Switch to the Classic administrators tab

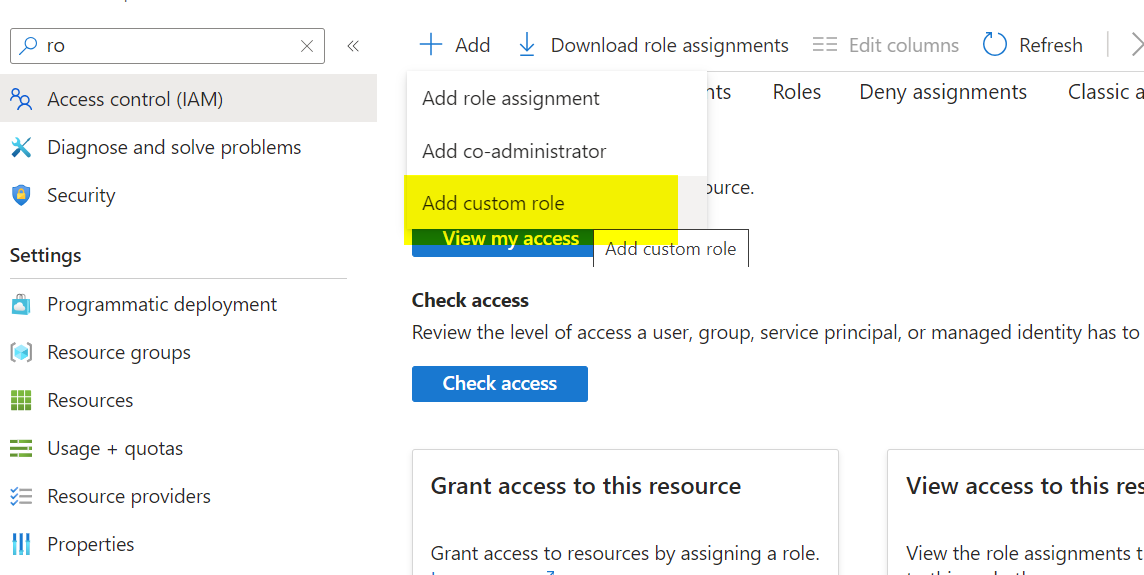point(1106,92)
